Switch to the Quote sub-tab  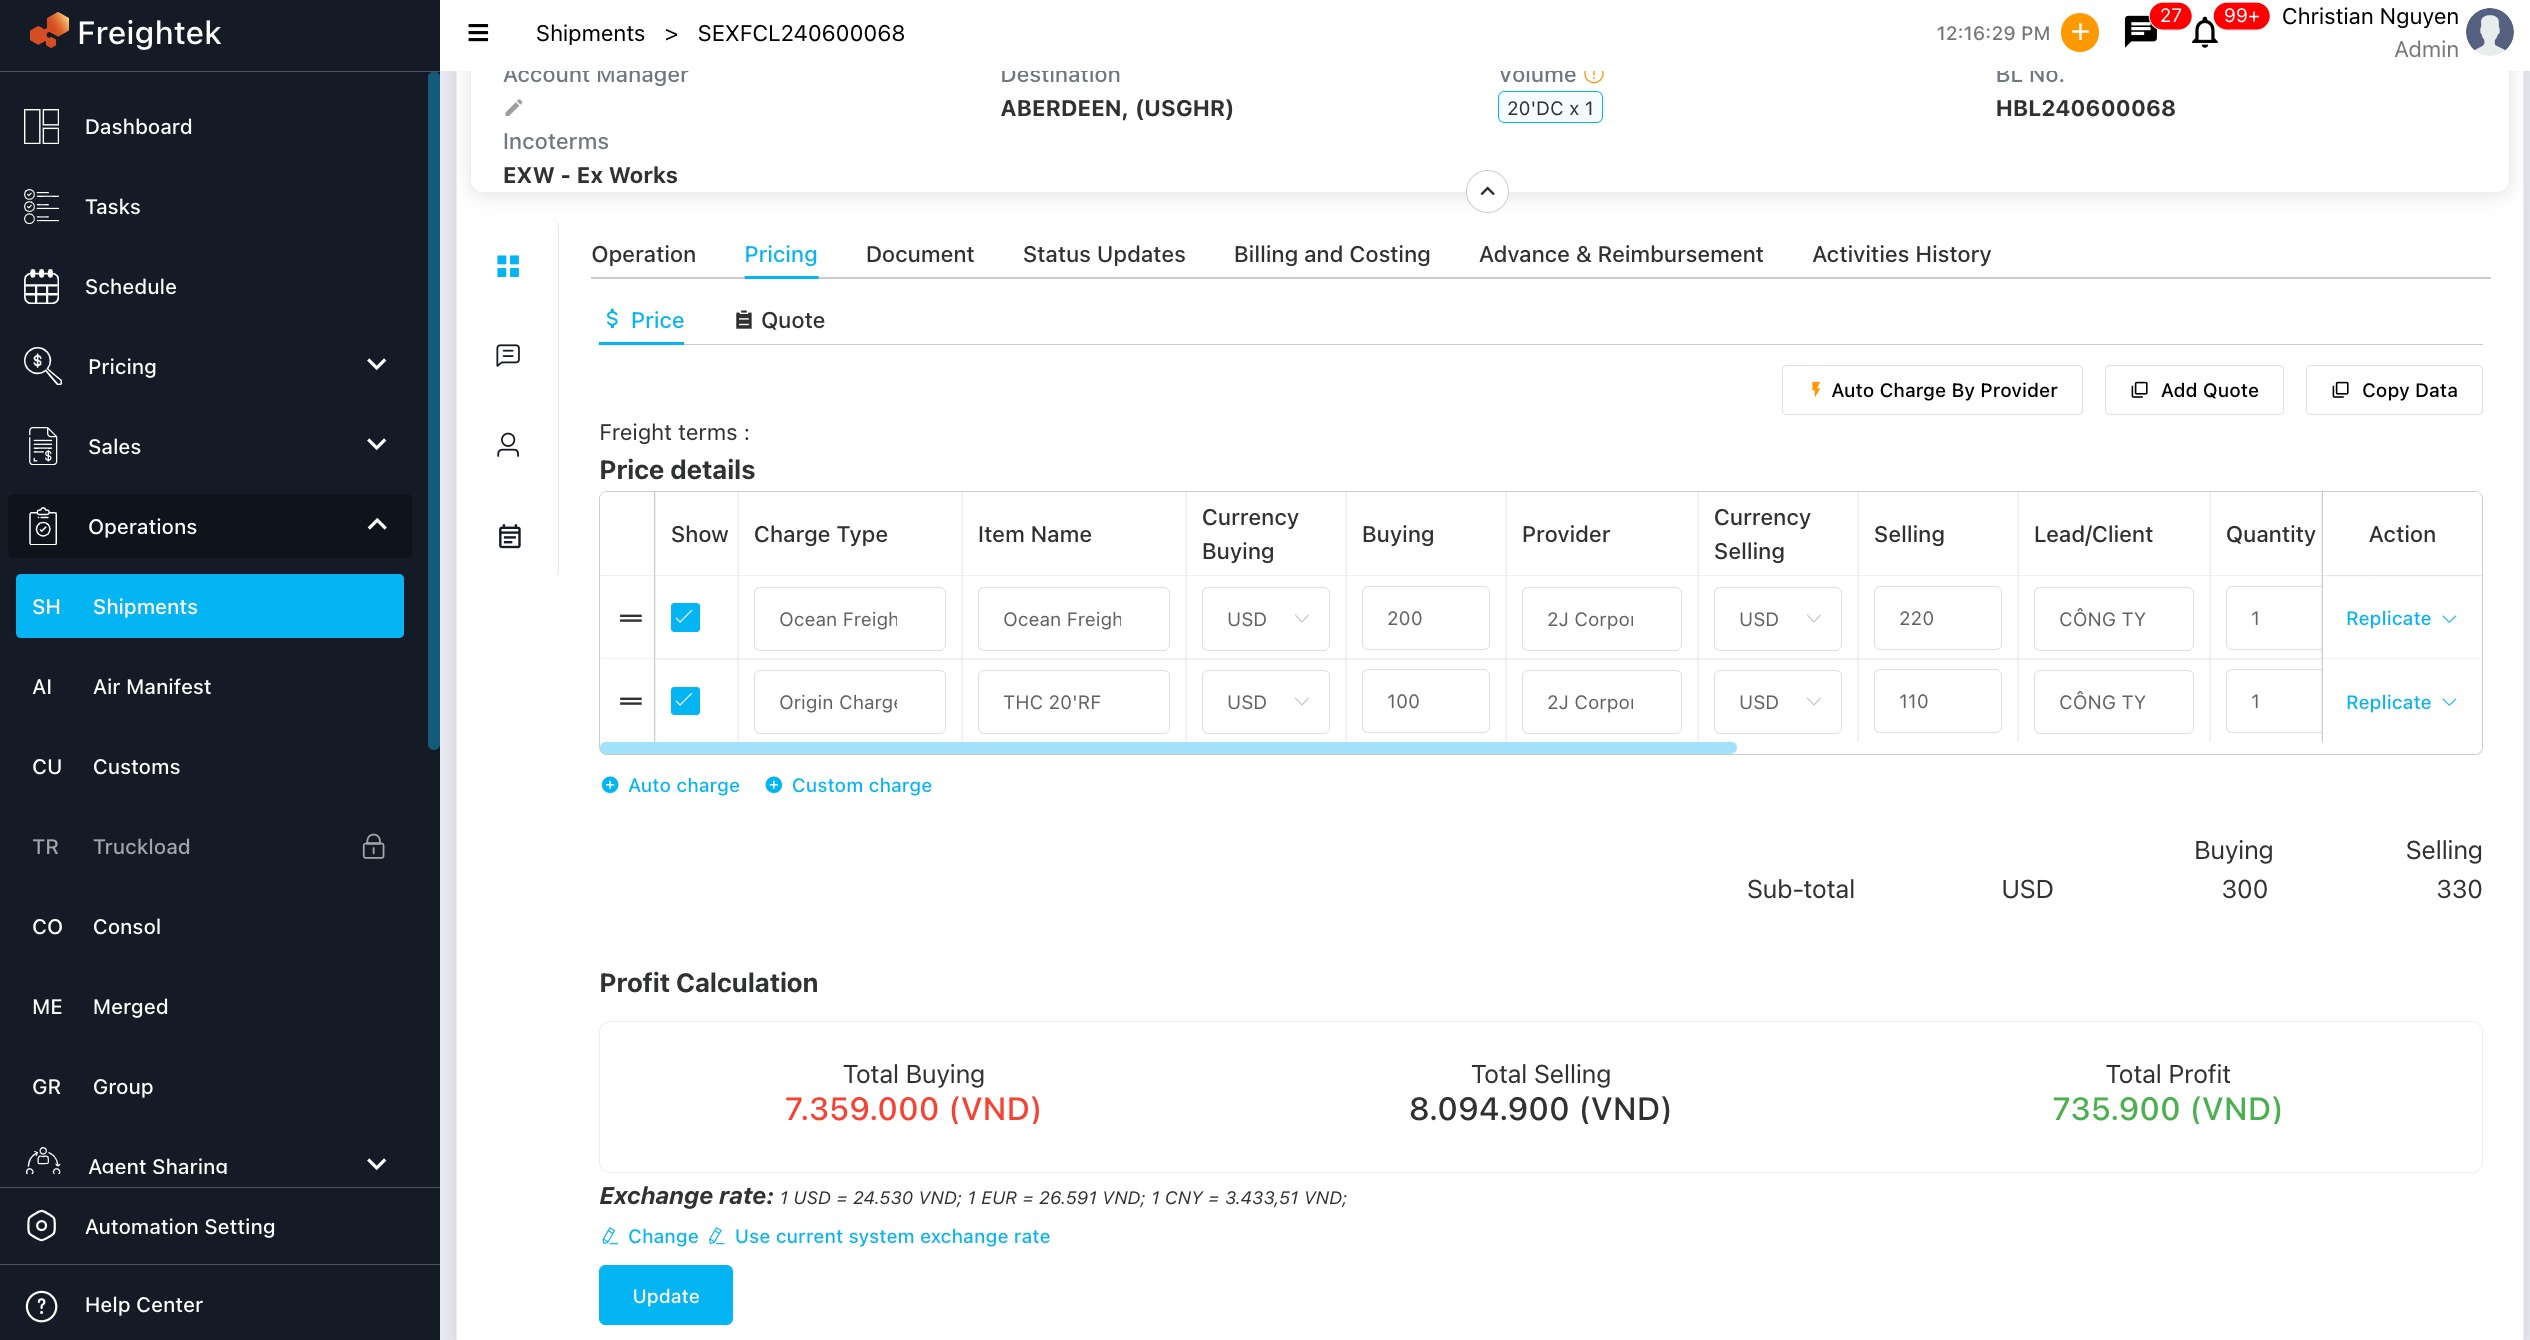pos(780,320)
